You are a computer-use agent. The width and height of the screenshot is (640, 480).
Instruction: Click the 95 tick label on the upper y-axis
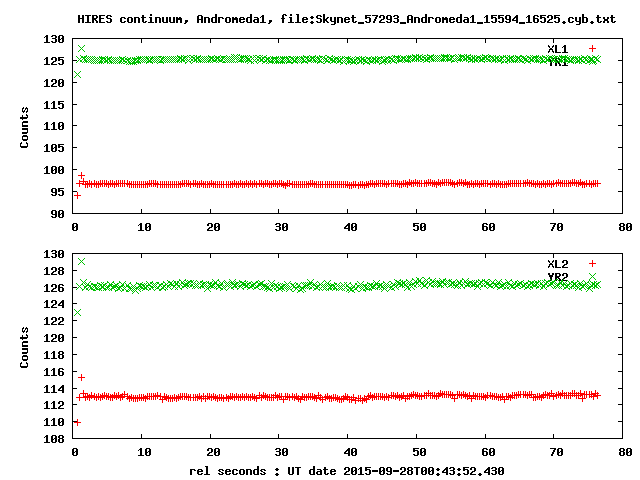pyautogui.click(x=58, y=192)
